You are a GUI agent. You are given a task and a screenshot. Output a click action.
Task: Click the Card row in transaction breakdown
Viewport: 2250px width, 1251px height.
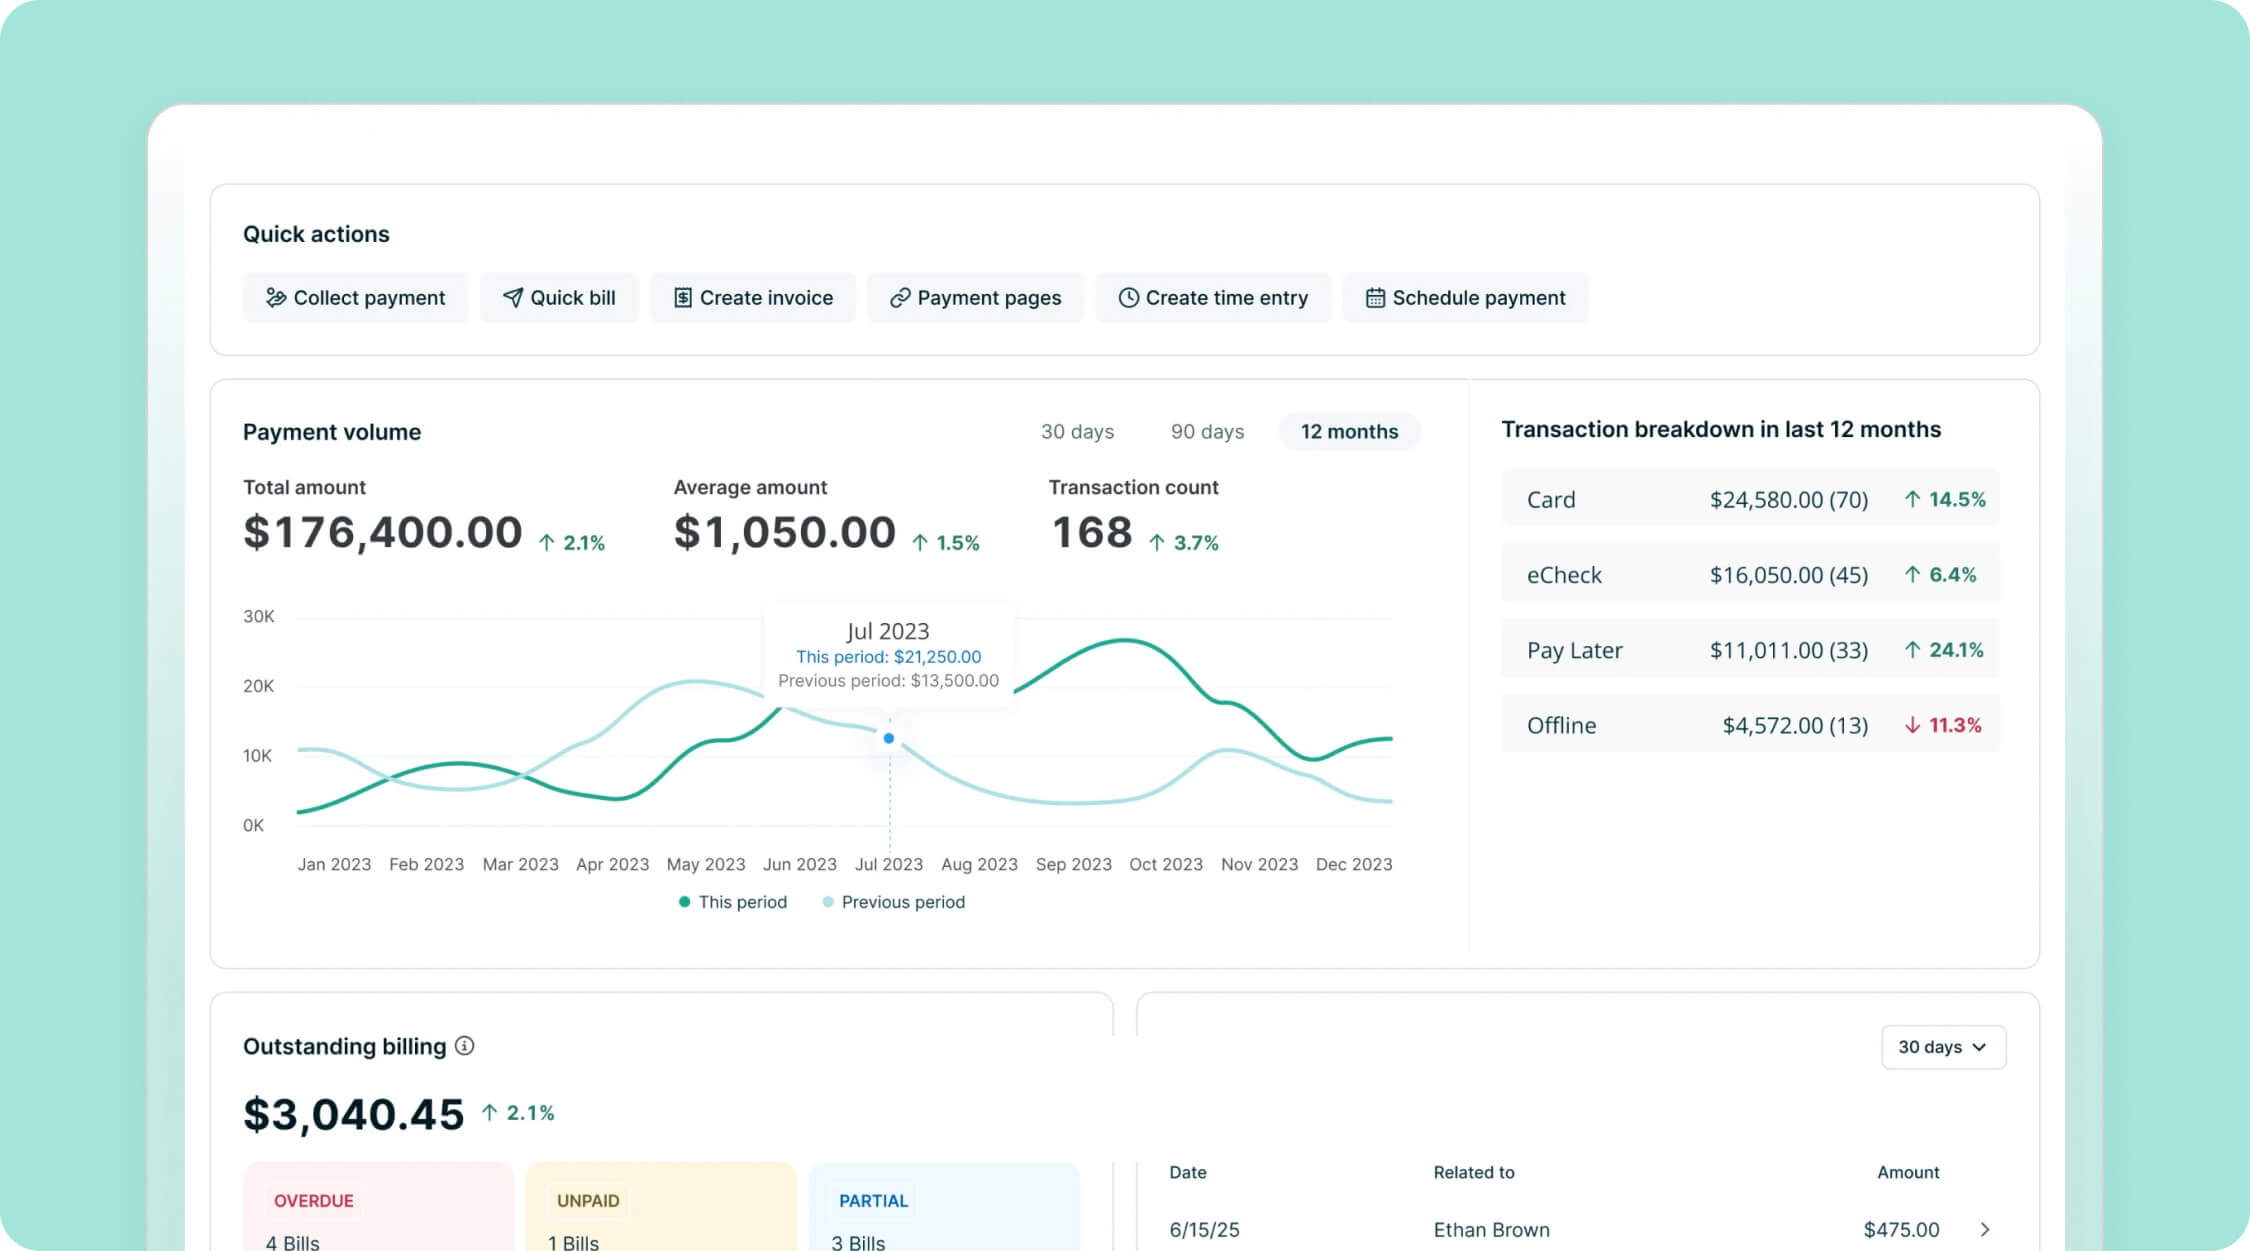coord(1748,499)
